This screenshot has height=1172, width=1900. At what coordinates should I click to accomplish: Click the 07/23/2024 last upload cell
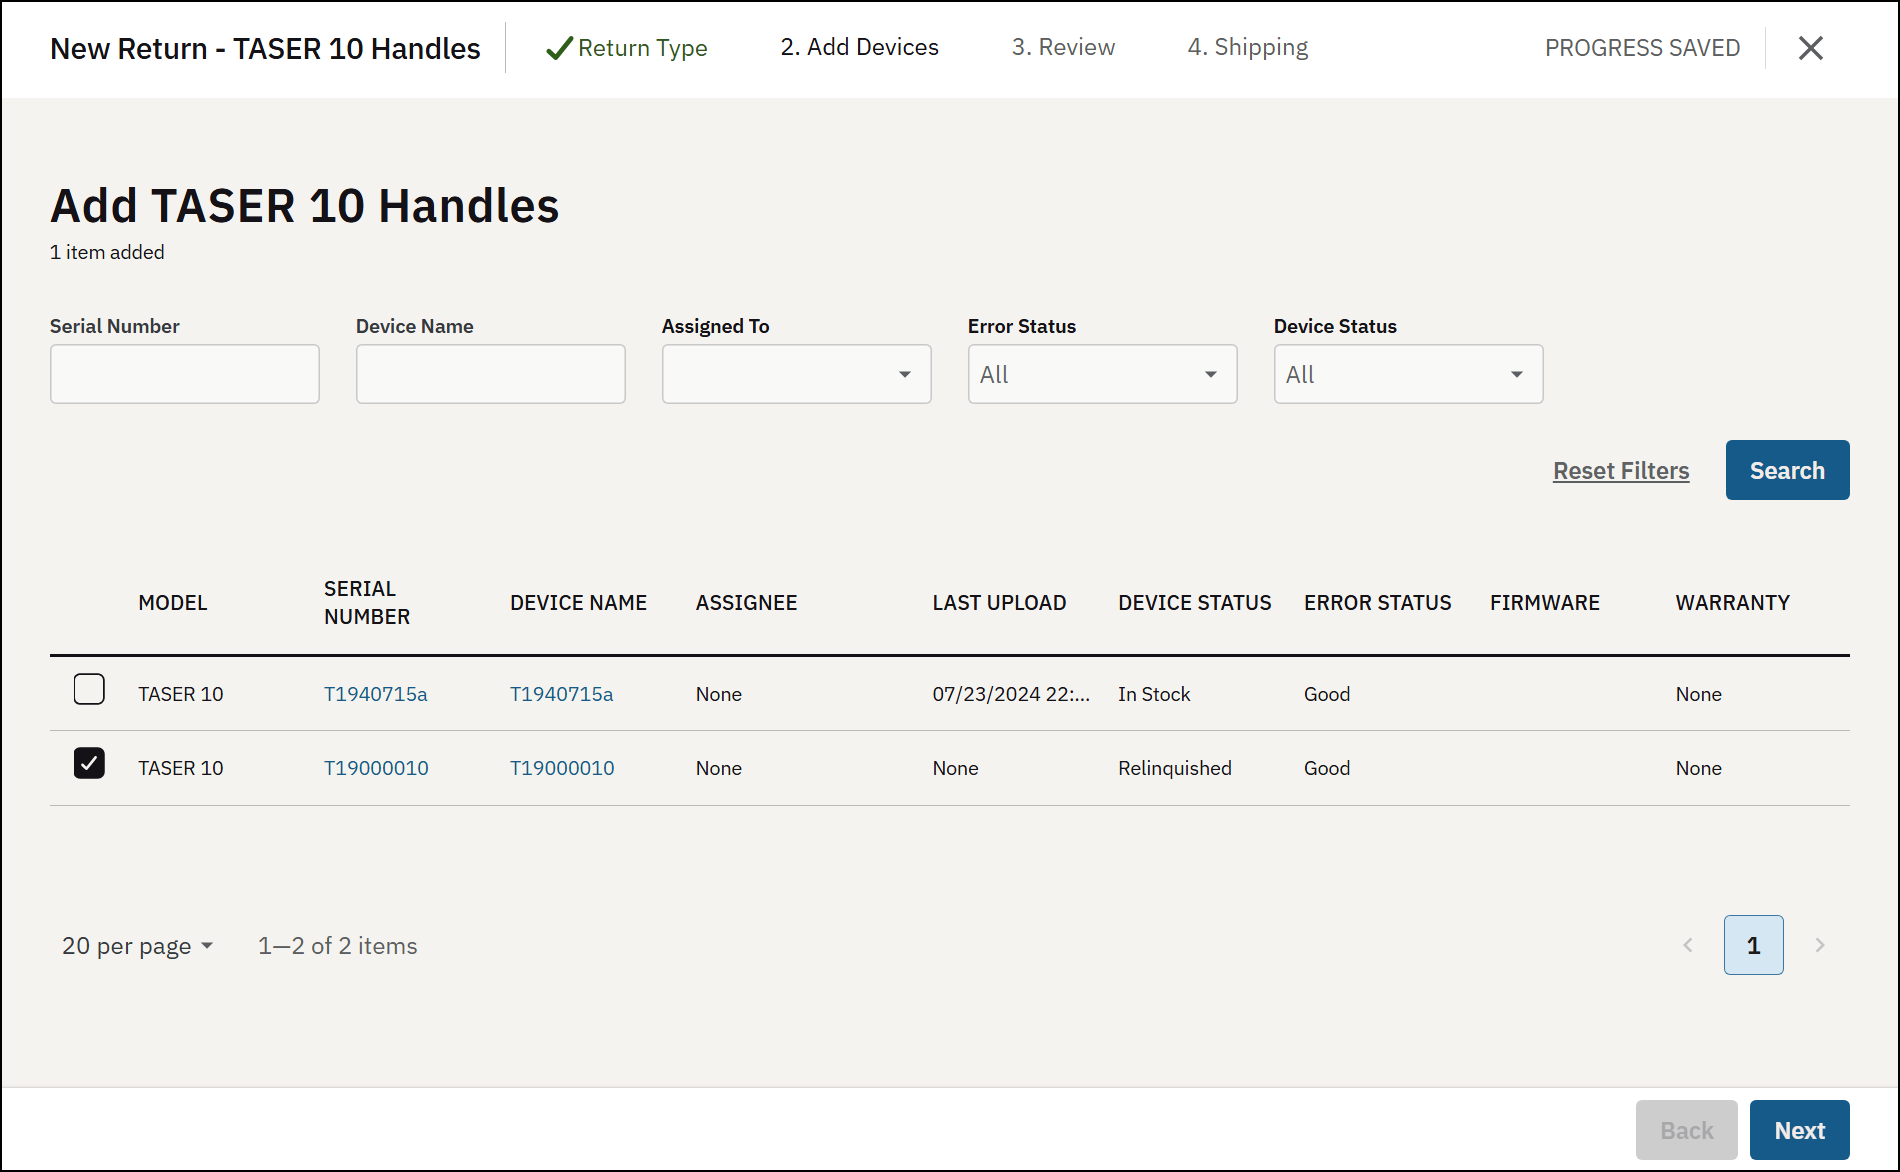[1011, 694]
